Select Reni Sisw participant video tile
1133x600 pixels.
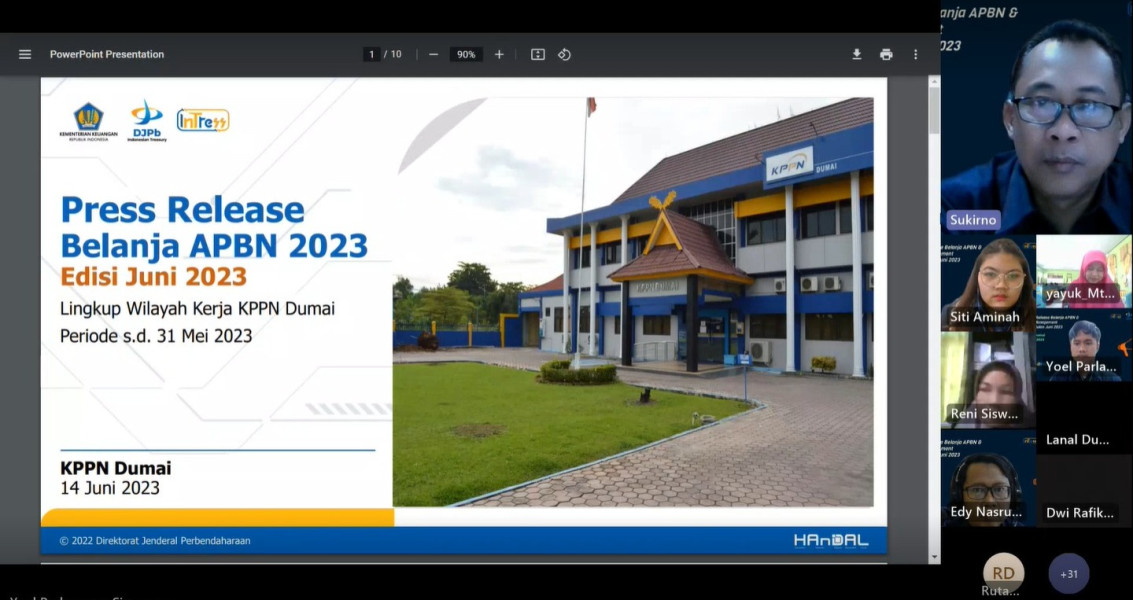(x=987, y=381)
